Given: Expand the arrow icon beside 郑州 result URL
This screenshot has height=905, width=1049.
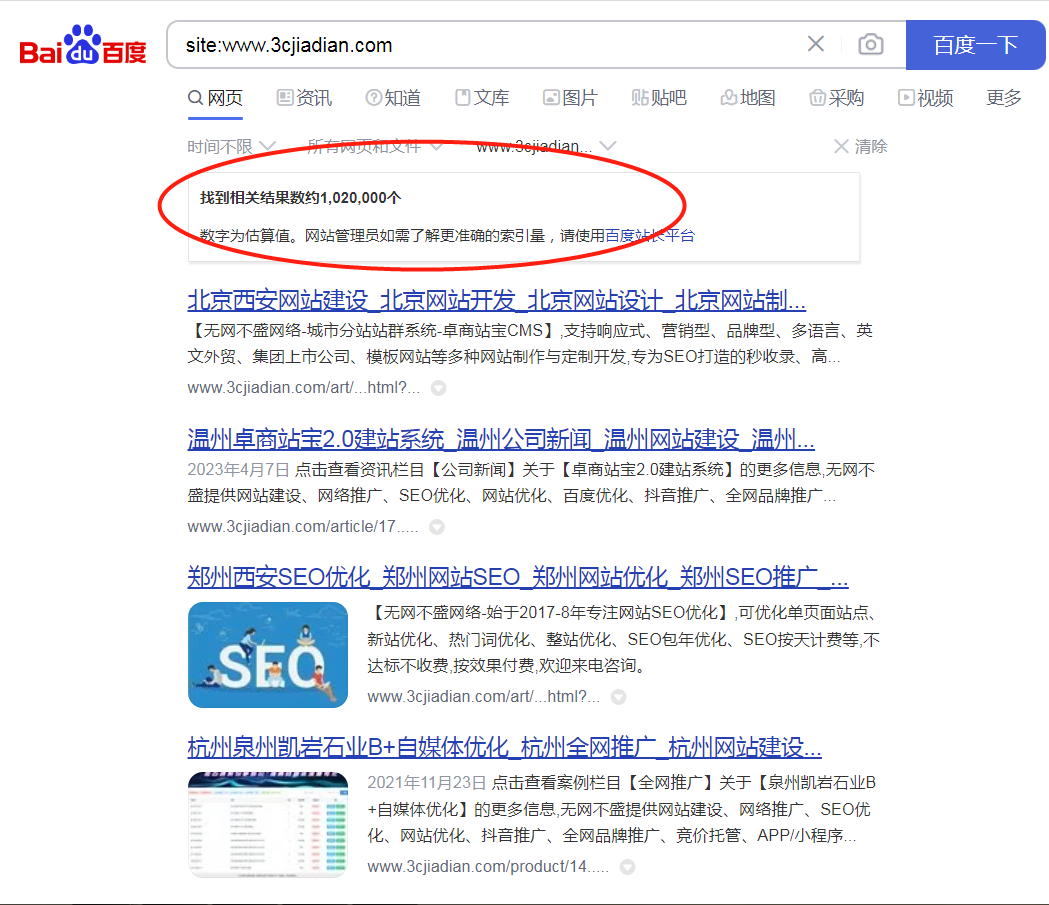Looking at the screenshot, I should coord(619,697).
